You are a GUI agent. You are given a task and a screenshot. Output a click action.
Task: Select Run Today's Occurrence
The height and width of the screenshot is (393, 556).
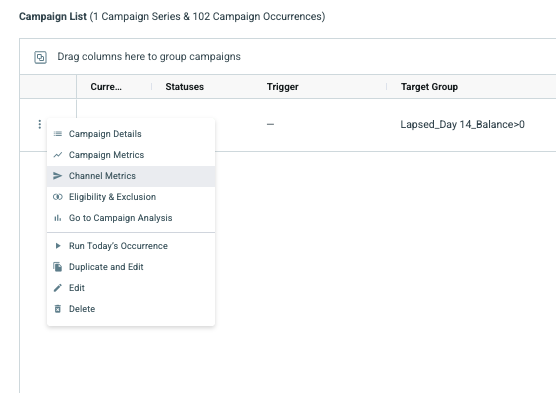131,245
